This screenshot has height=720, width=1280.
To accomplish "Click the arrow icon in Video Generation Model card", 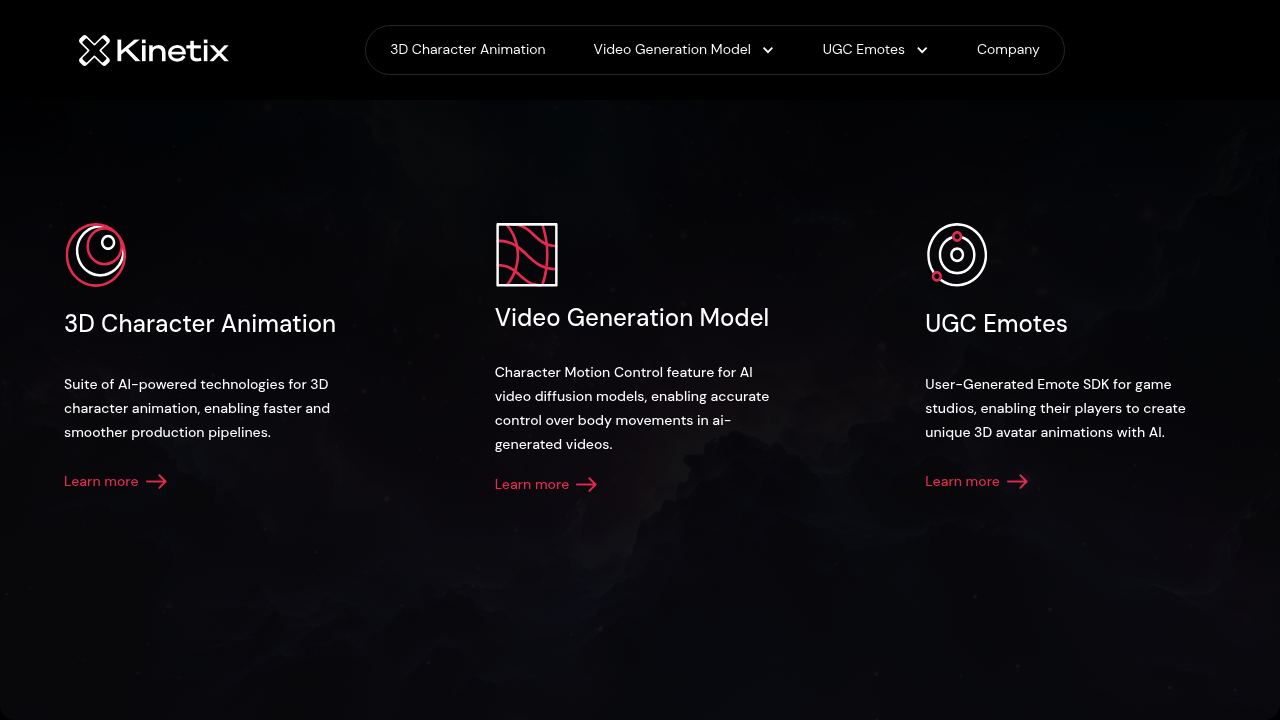I will (587, 484).
